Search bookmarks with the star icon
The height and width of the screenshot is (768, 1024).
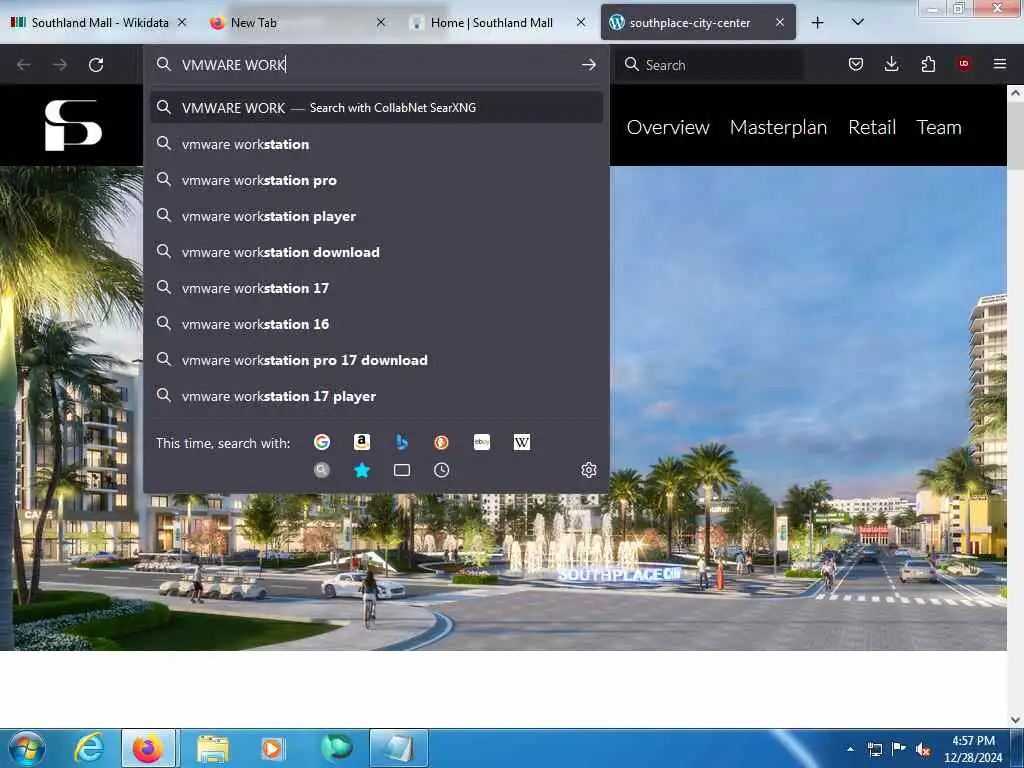point(362,470)
